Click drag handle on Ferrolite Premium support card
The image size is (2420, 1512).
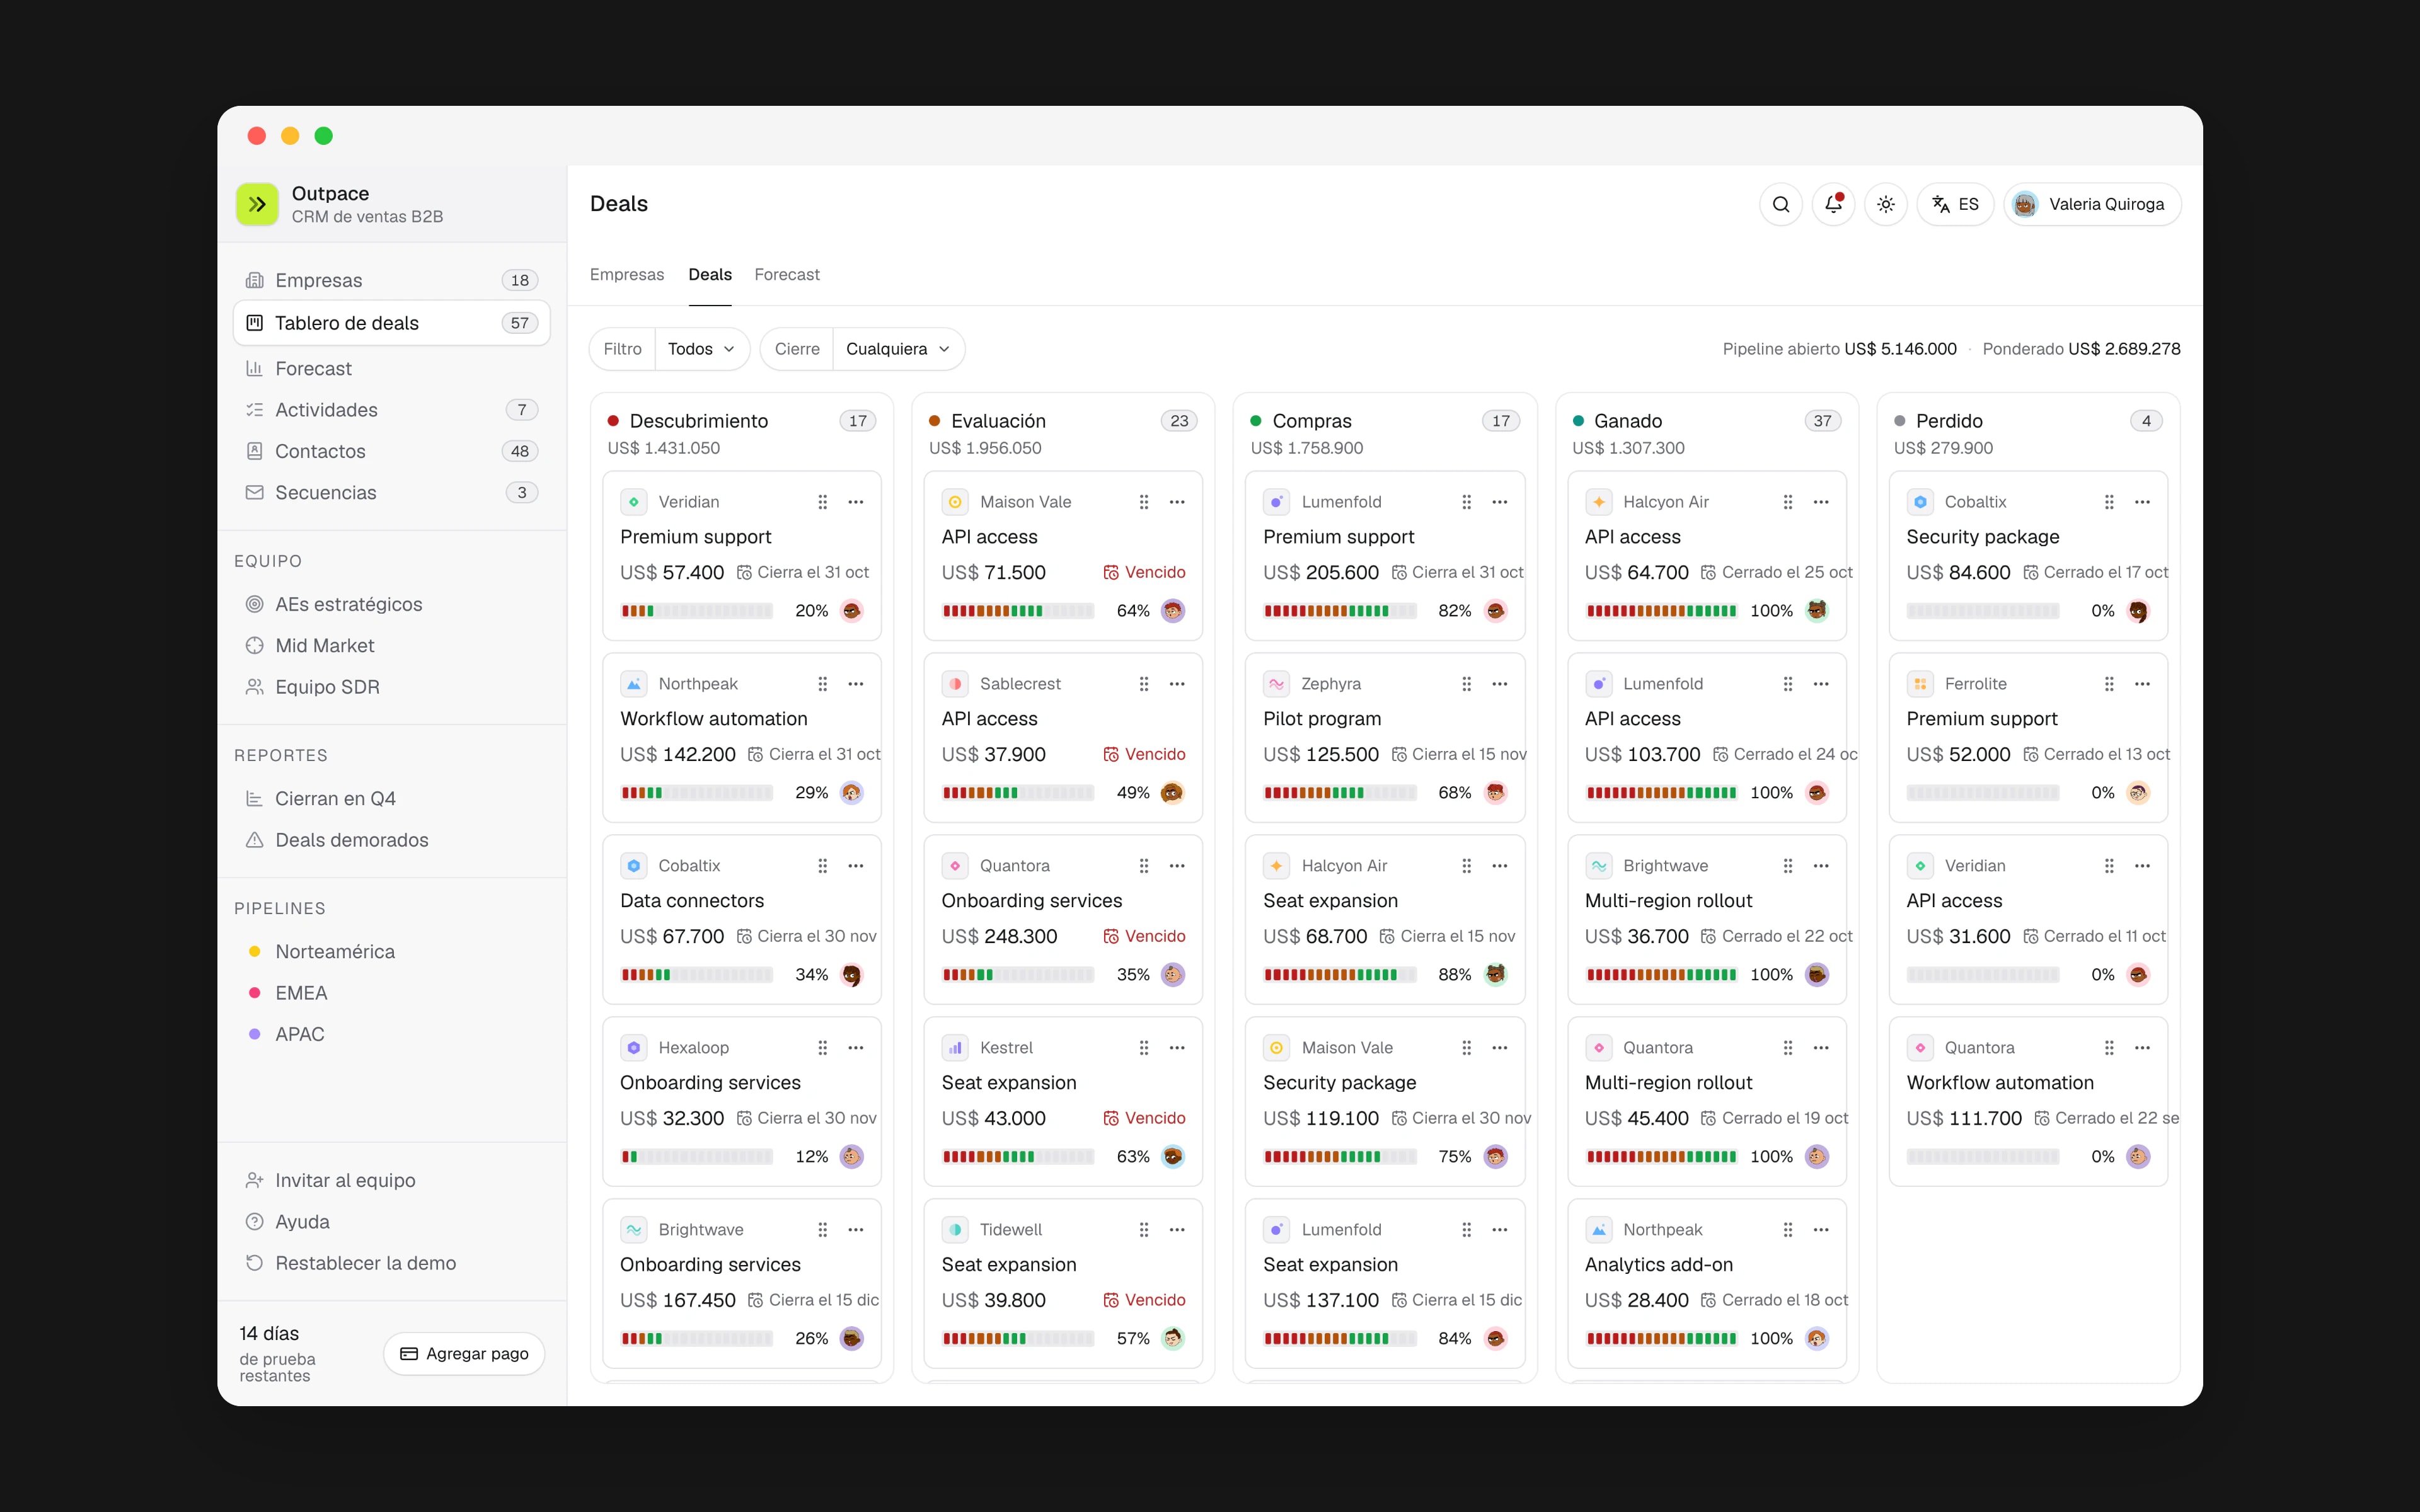(2109, 684)
